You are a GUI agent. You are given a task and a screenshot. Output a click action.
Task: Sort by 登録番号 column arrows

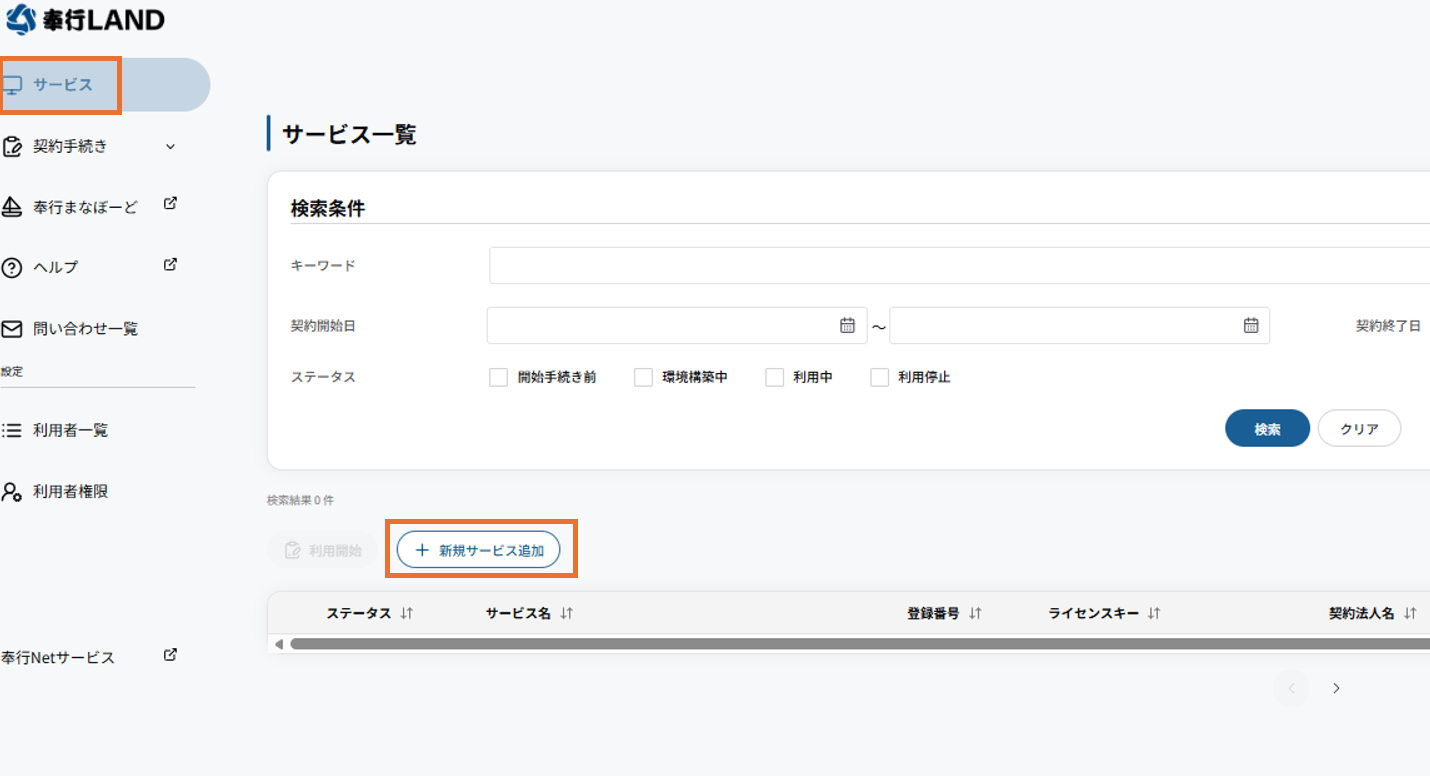pyautogui.click(x=975, y=614)
